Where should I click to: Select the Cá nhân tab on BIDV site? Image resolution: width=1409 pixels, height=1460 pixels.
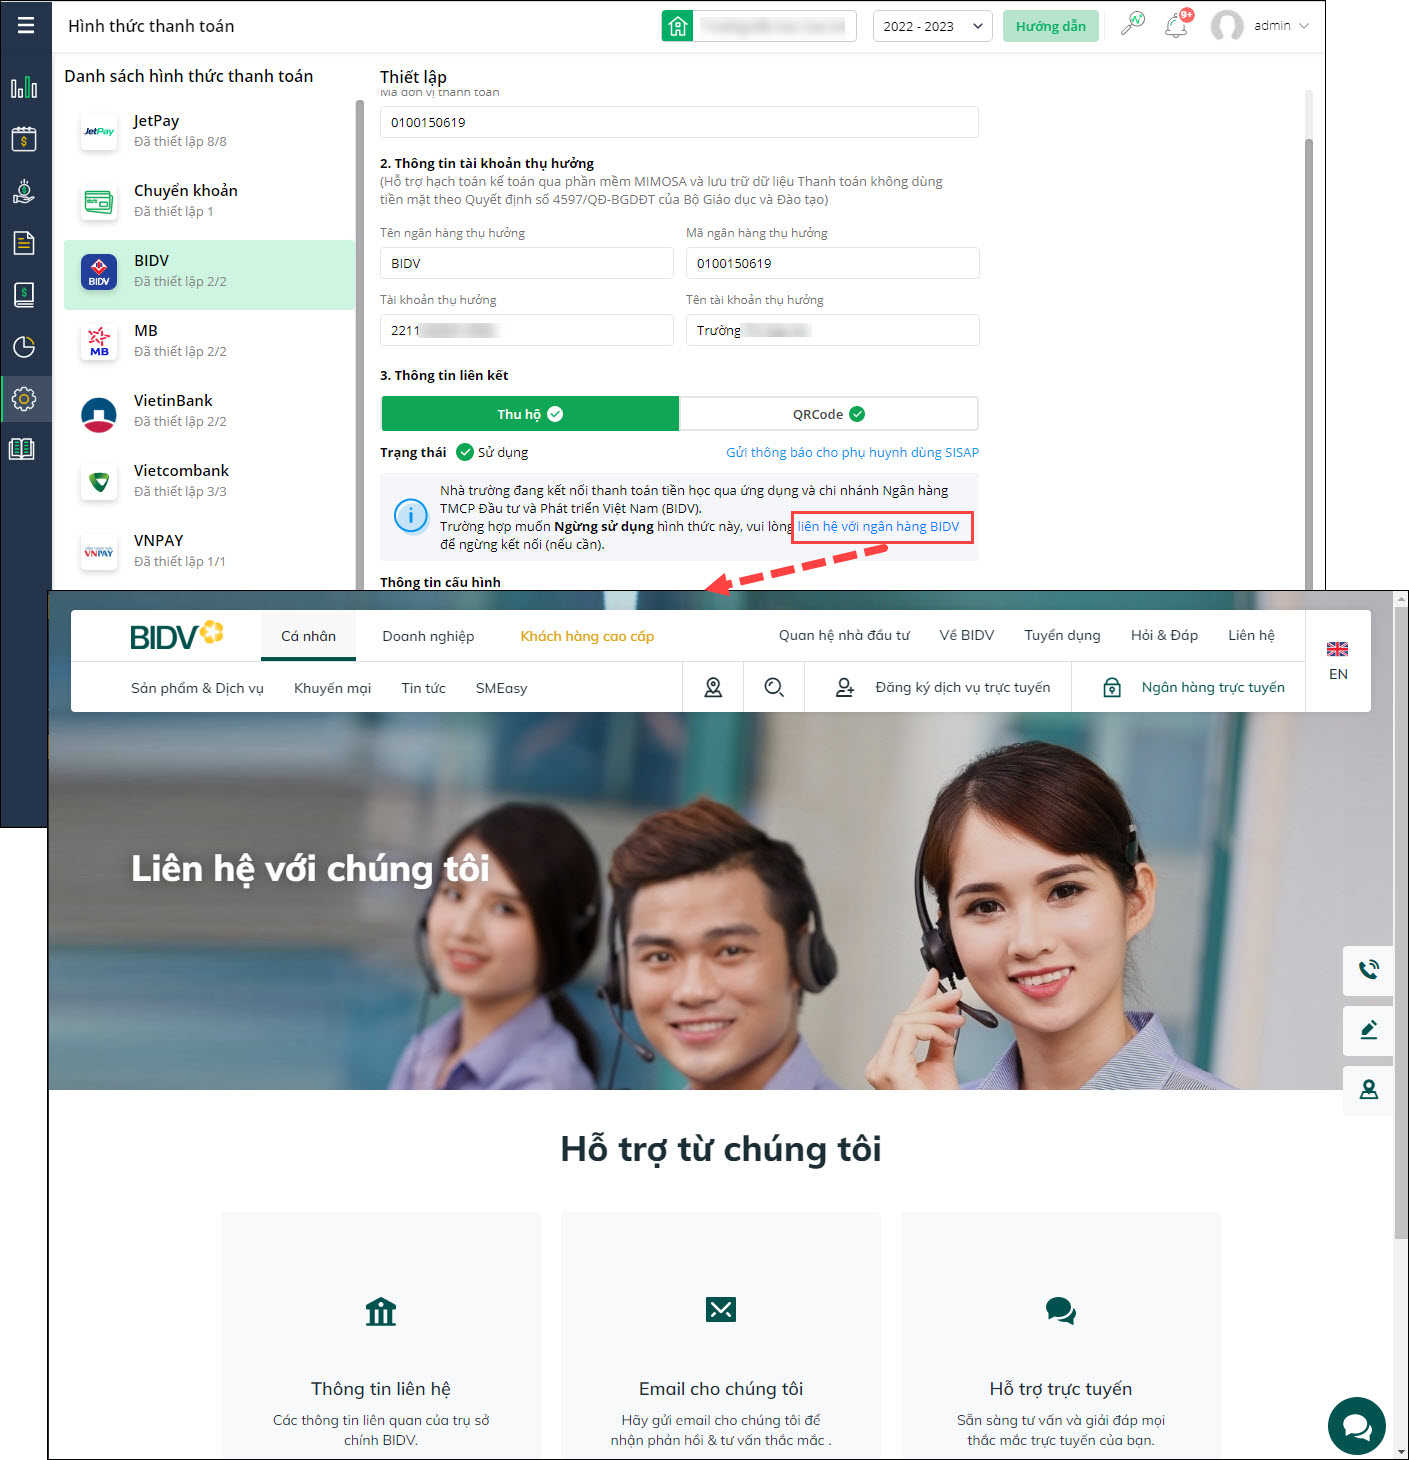click(308, 636)
